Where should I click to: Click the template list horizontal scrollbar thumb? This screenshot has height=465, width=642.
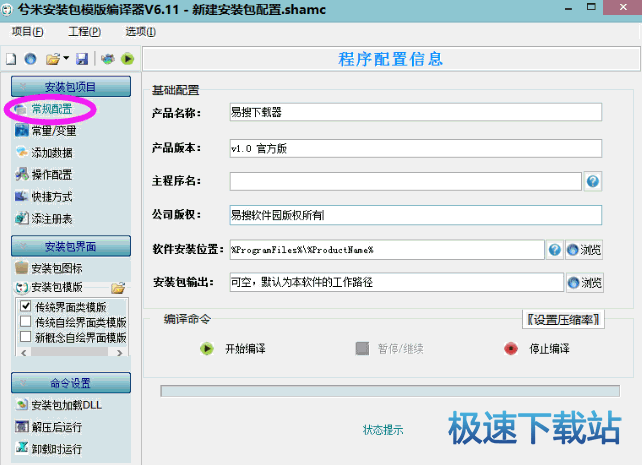[x=70, y=352]
